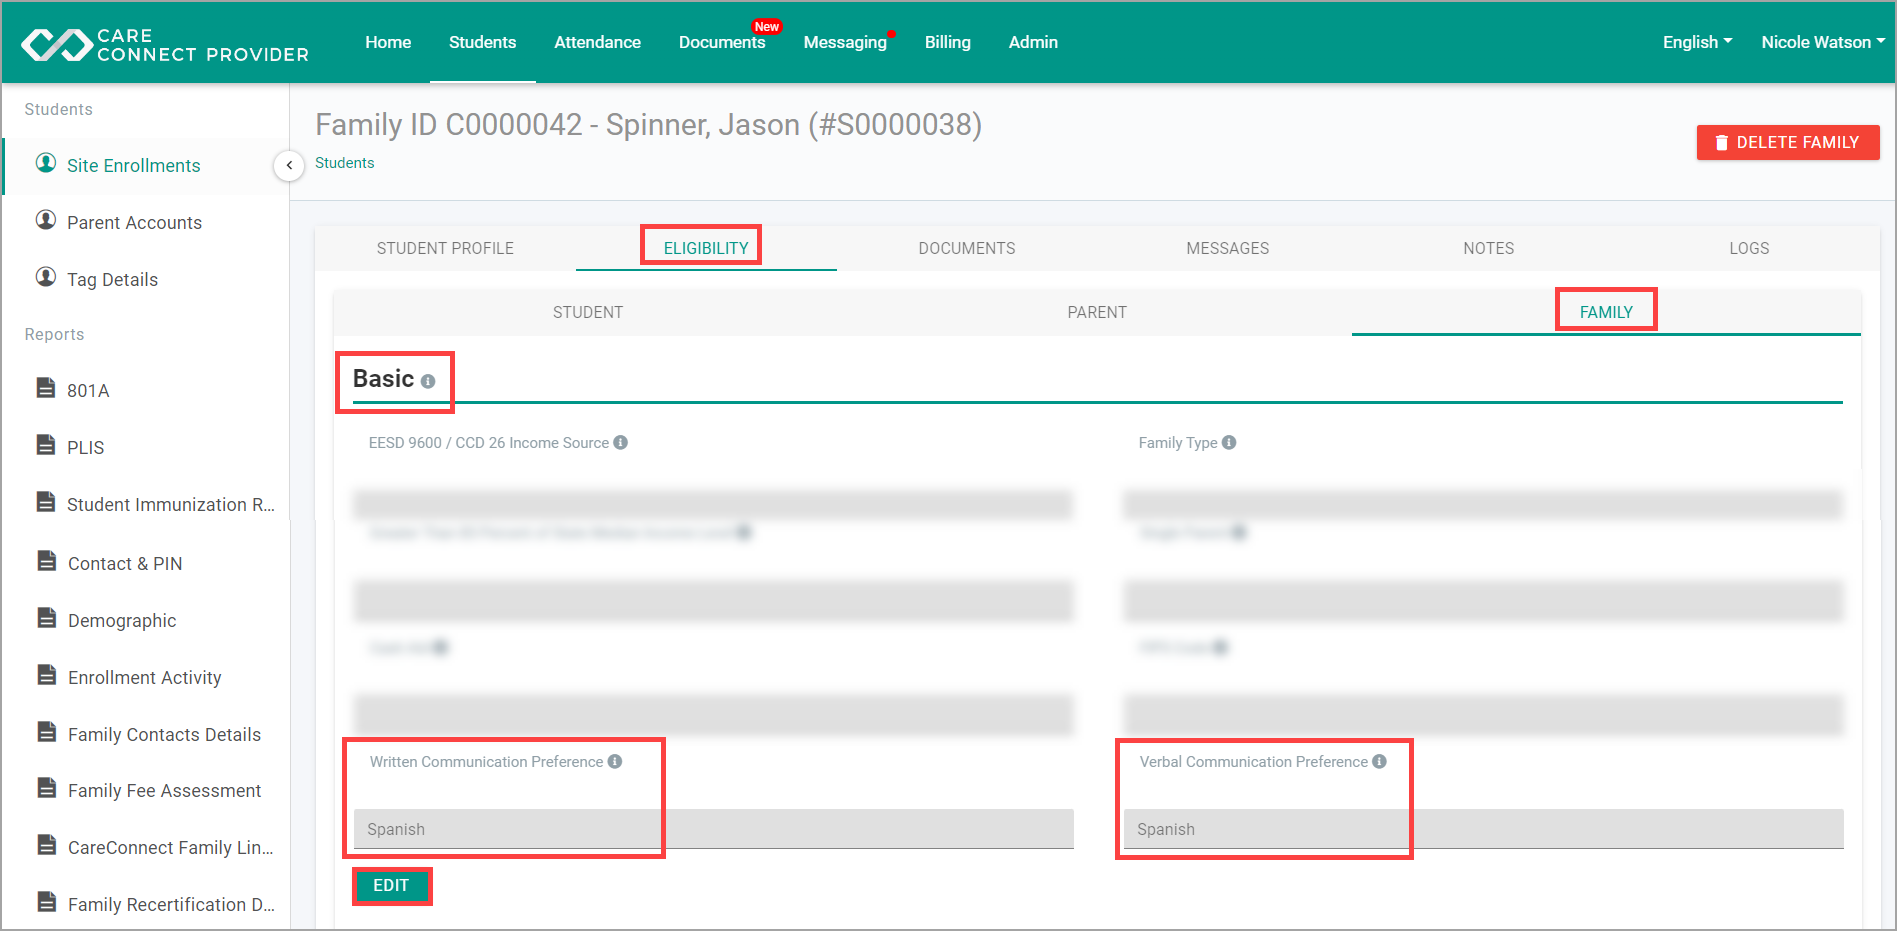Open the 801A report icon
This screenshot has width=1897, height=931.
point(45,390)
